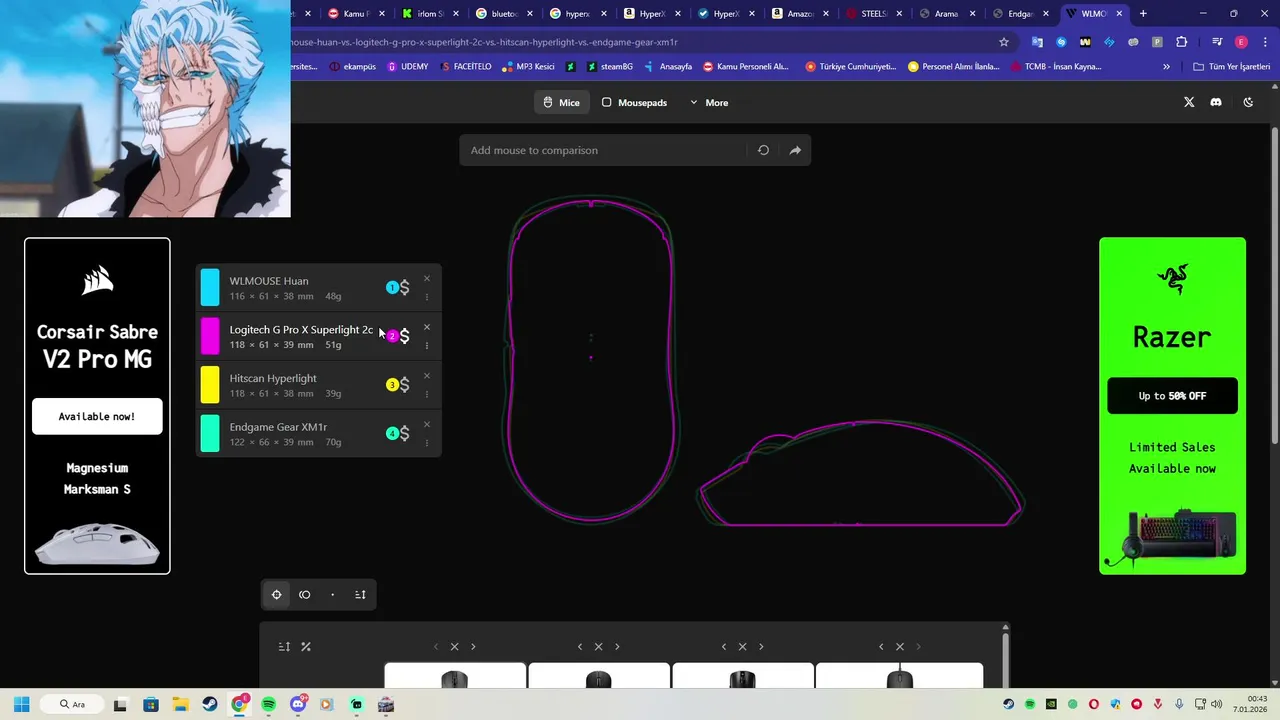Open three-dot options for Hitscan Hyperlight
The image size is (1280, 720).
click(x=427, y=394)
